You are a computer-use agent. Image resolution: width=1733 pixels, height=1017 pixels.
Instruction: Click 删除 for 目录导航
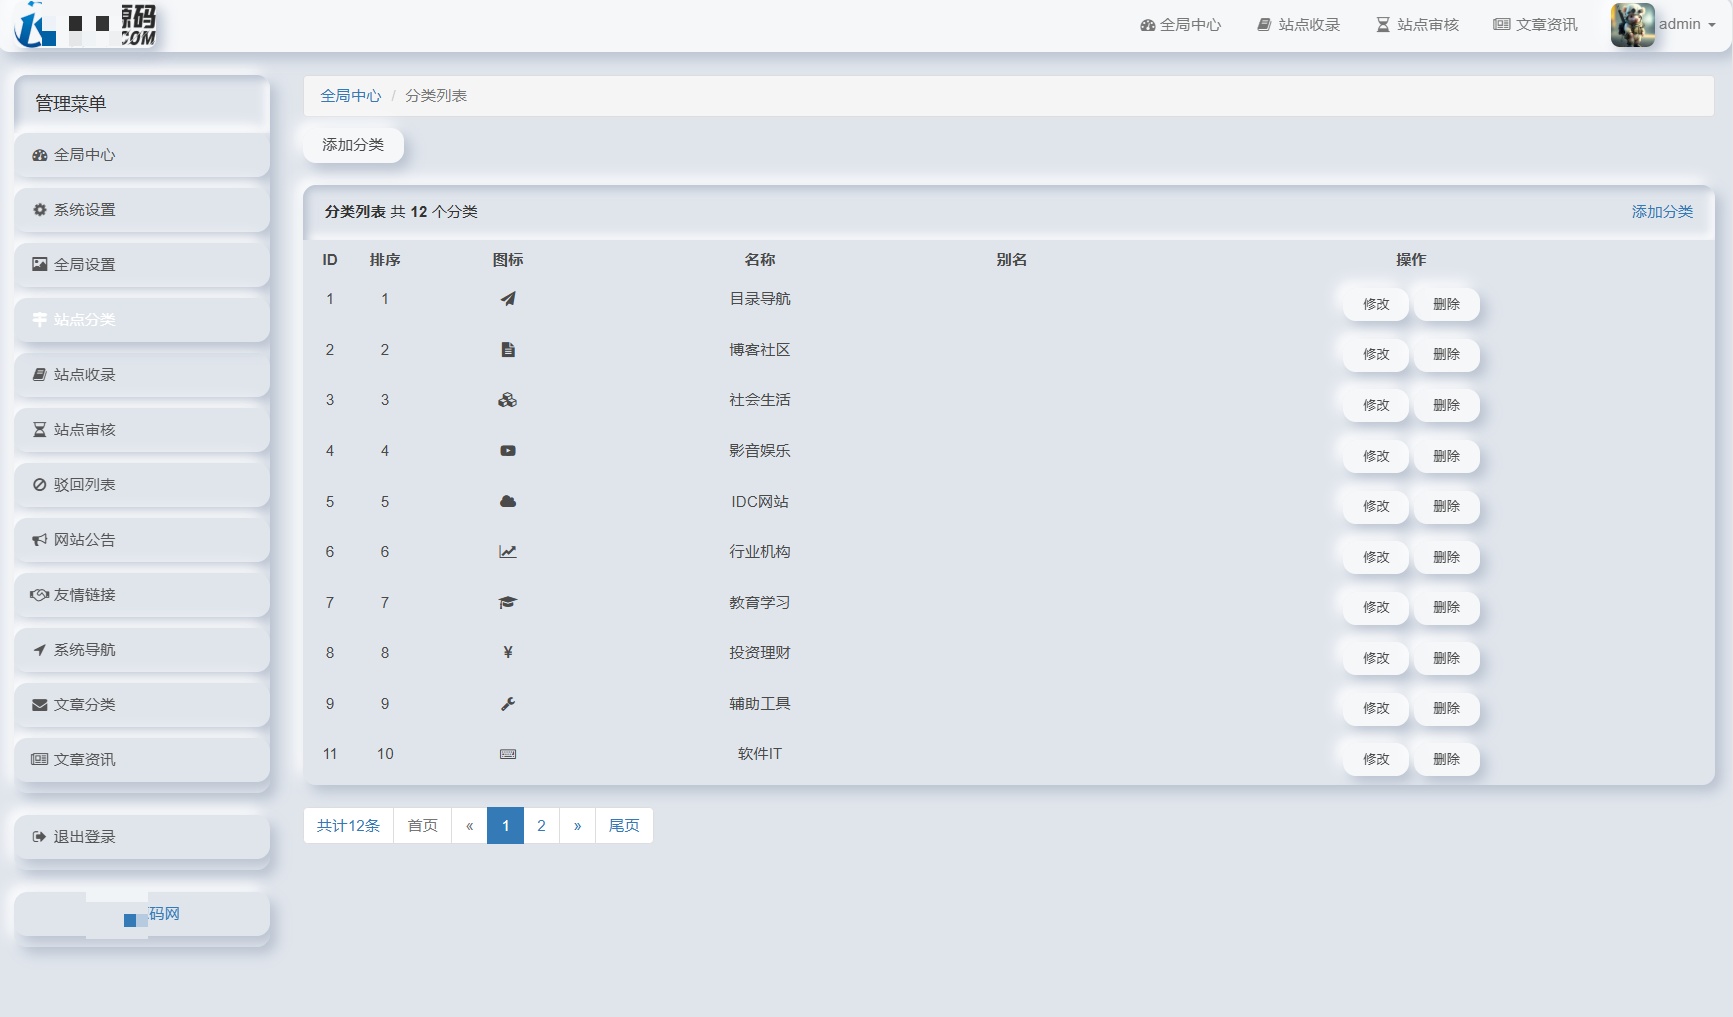(1446, 304)
